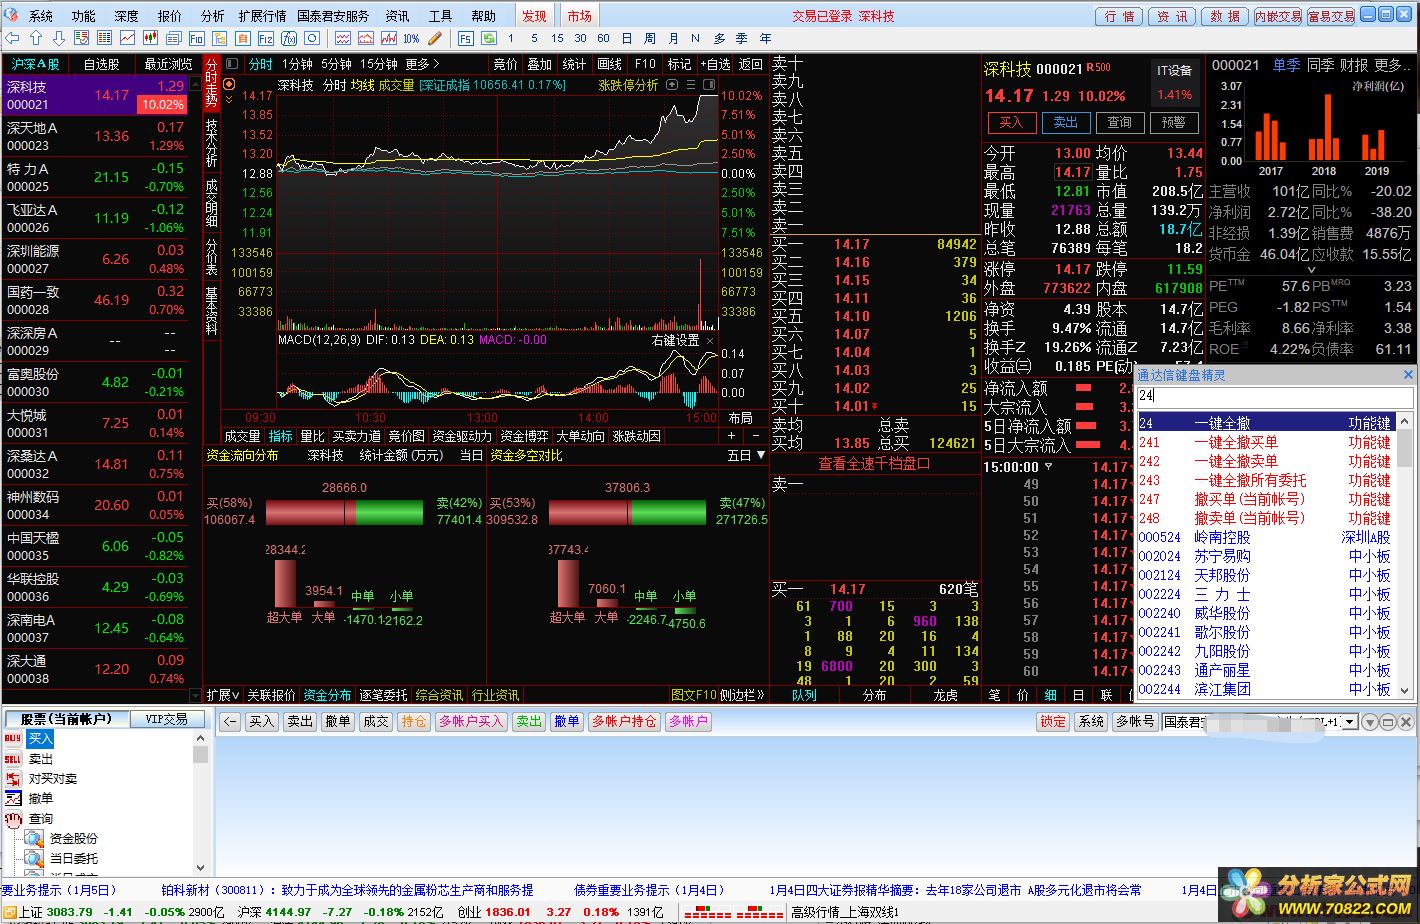Click the 多帐户买入 button
The width and height of the screenshot is (1420, 924).
[x=470, y=721]
